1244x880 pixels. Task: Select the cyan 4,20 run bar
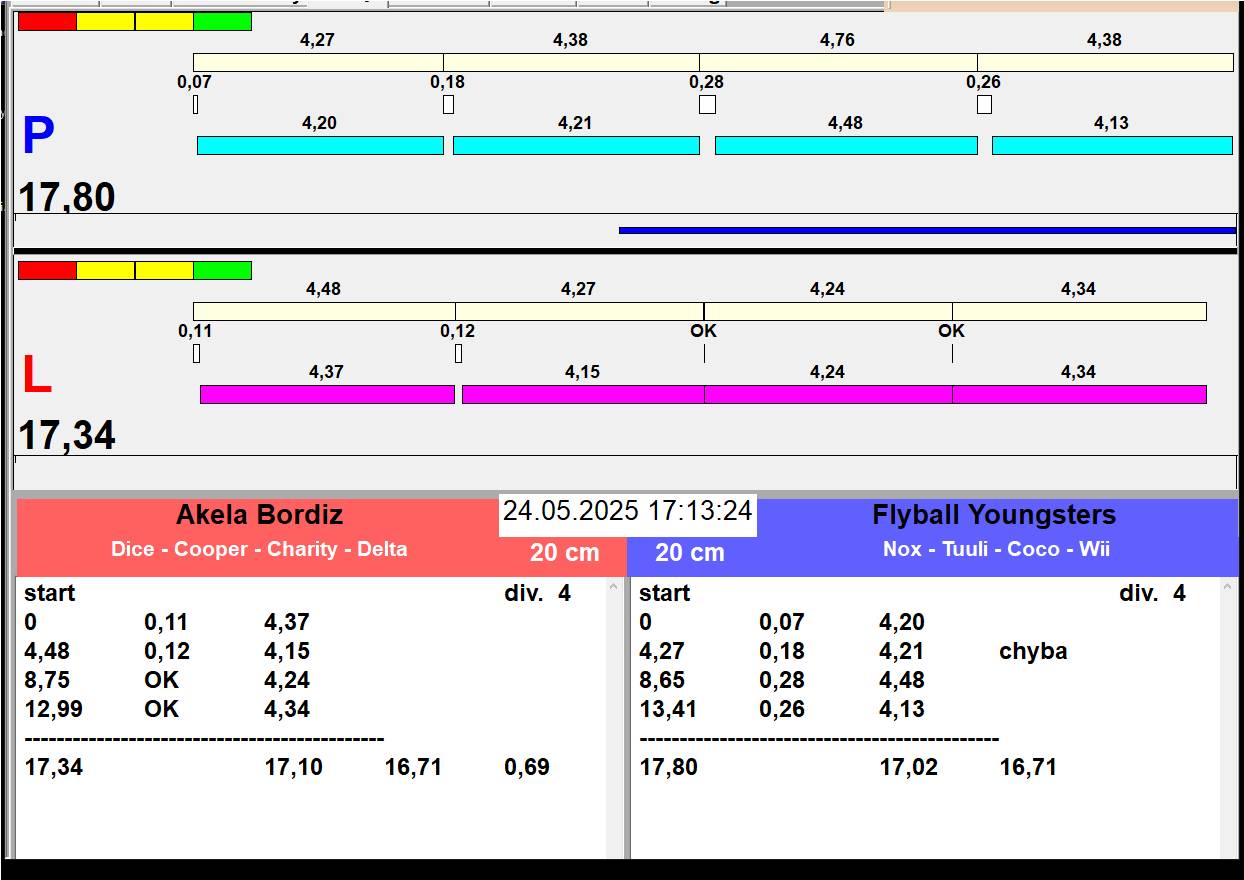coord(320,146)
